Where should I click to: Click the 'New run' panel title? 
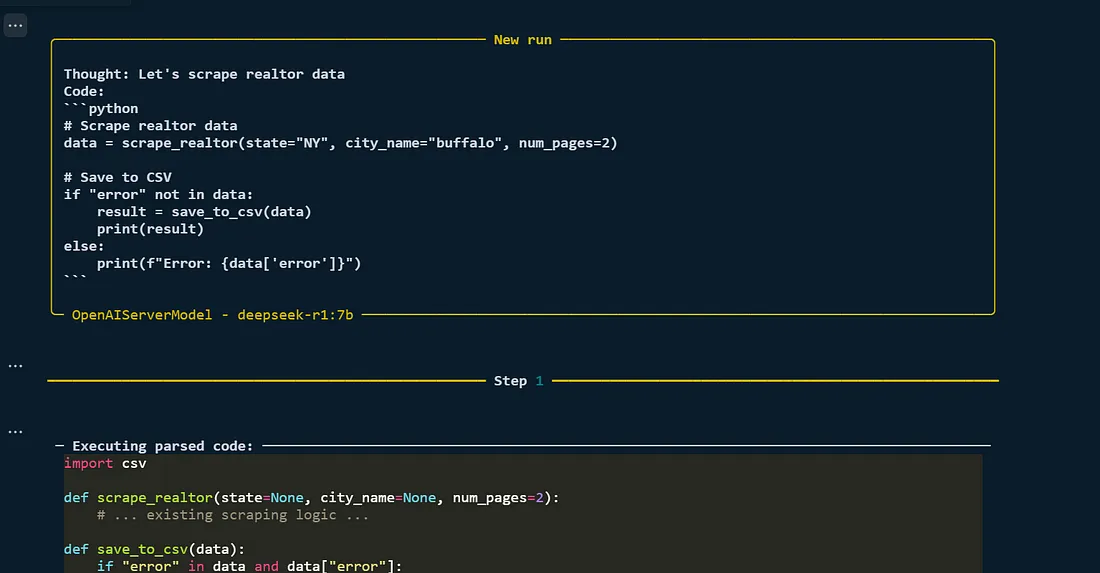coord(523,40)
